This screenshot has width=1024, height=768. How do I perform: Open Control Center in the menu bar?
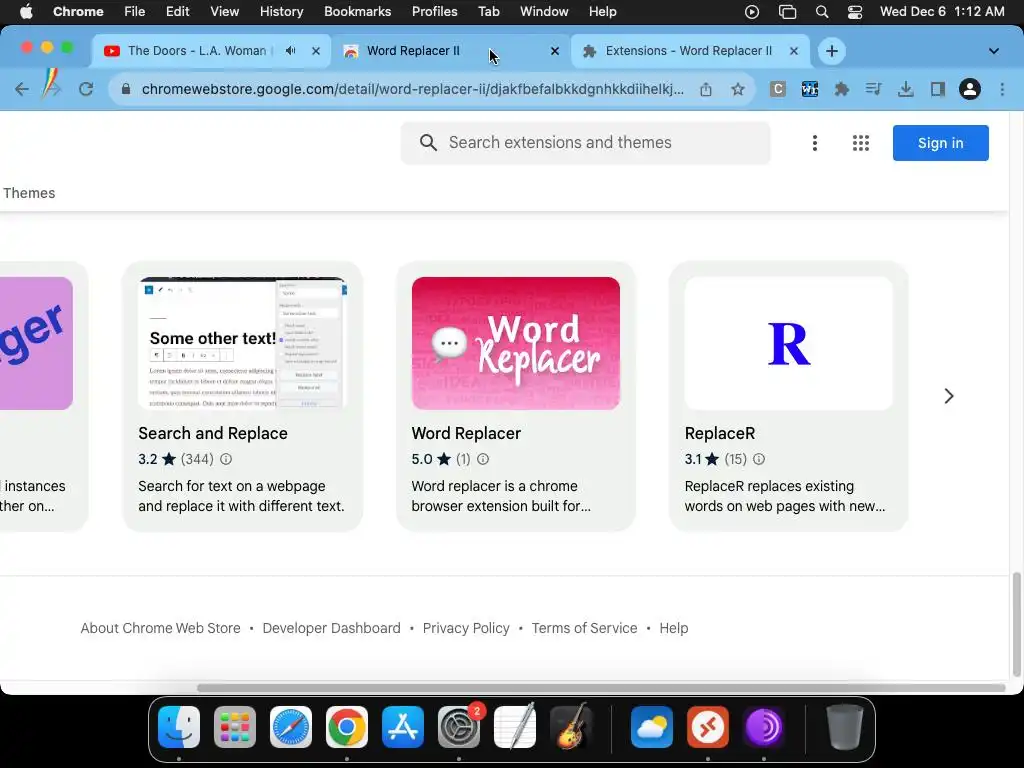[x=855, y=12]
